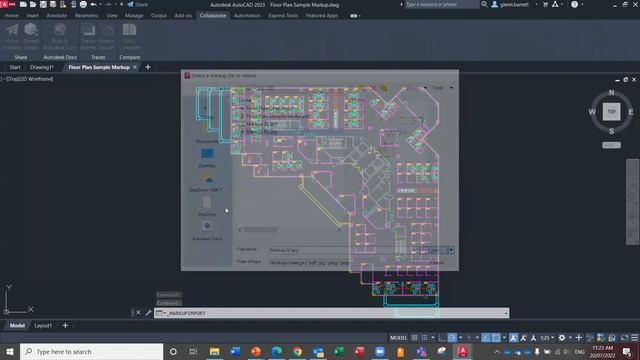Close the command line with X icon
The height and width of the screenshot is (360, 640).
[x=138, y=313]
